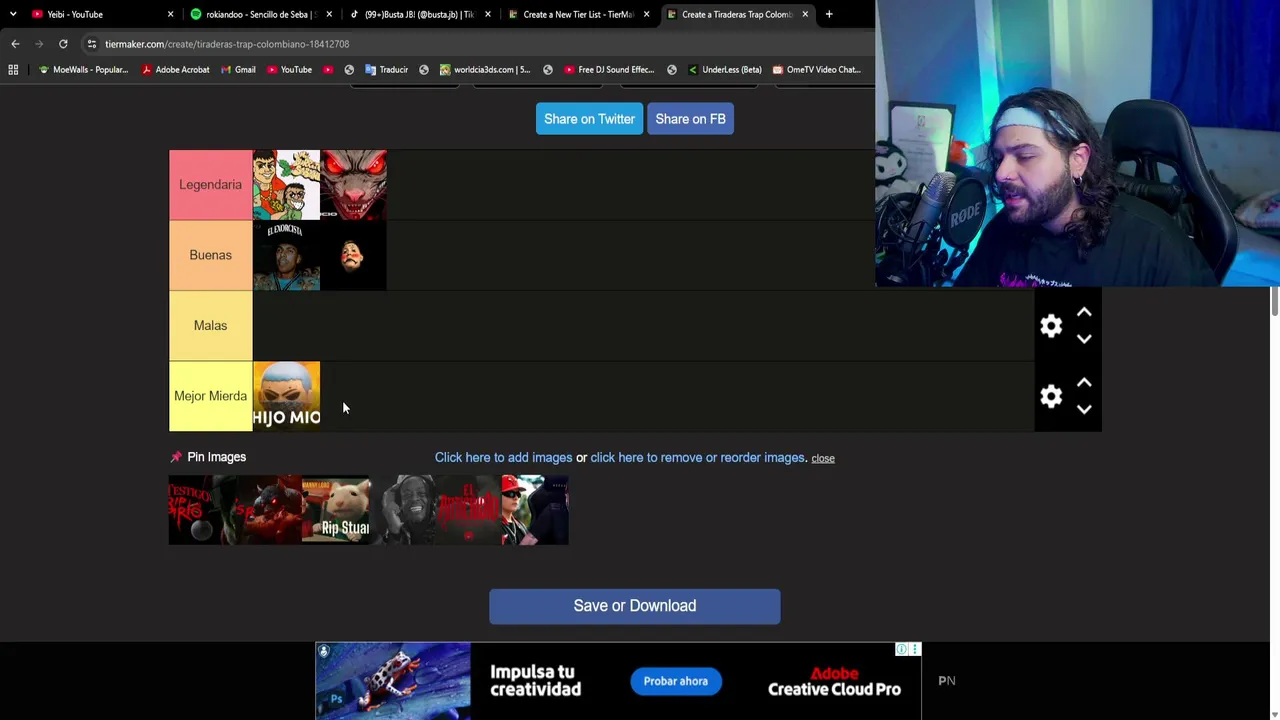
Task: Edit the Mejor Mierda tier label
Action: coord(210,396)
